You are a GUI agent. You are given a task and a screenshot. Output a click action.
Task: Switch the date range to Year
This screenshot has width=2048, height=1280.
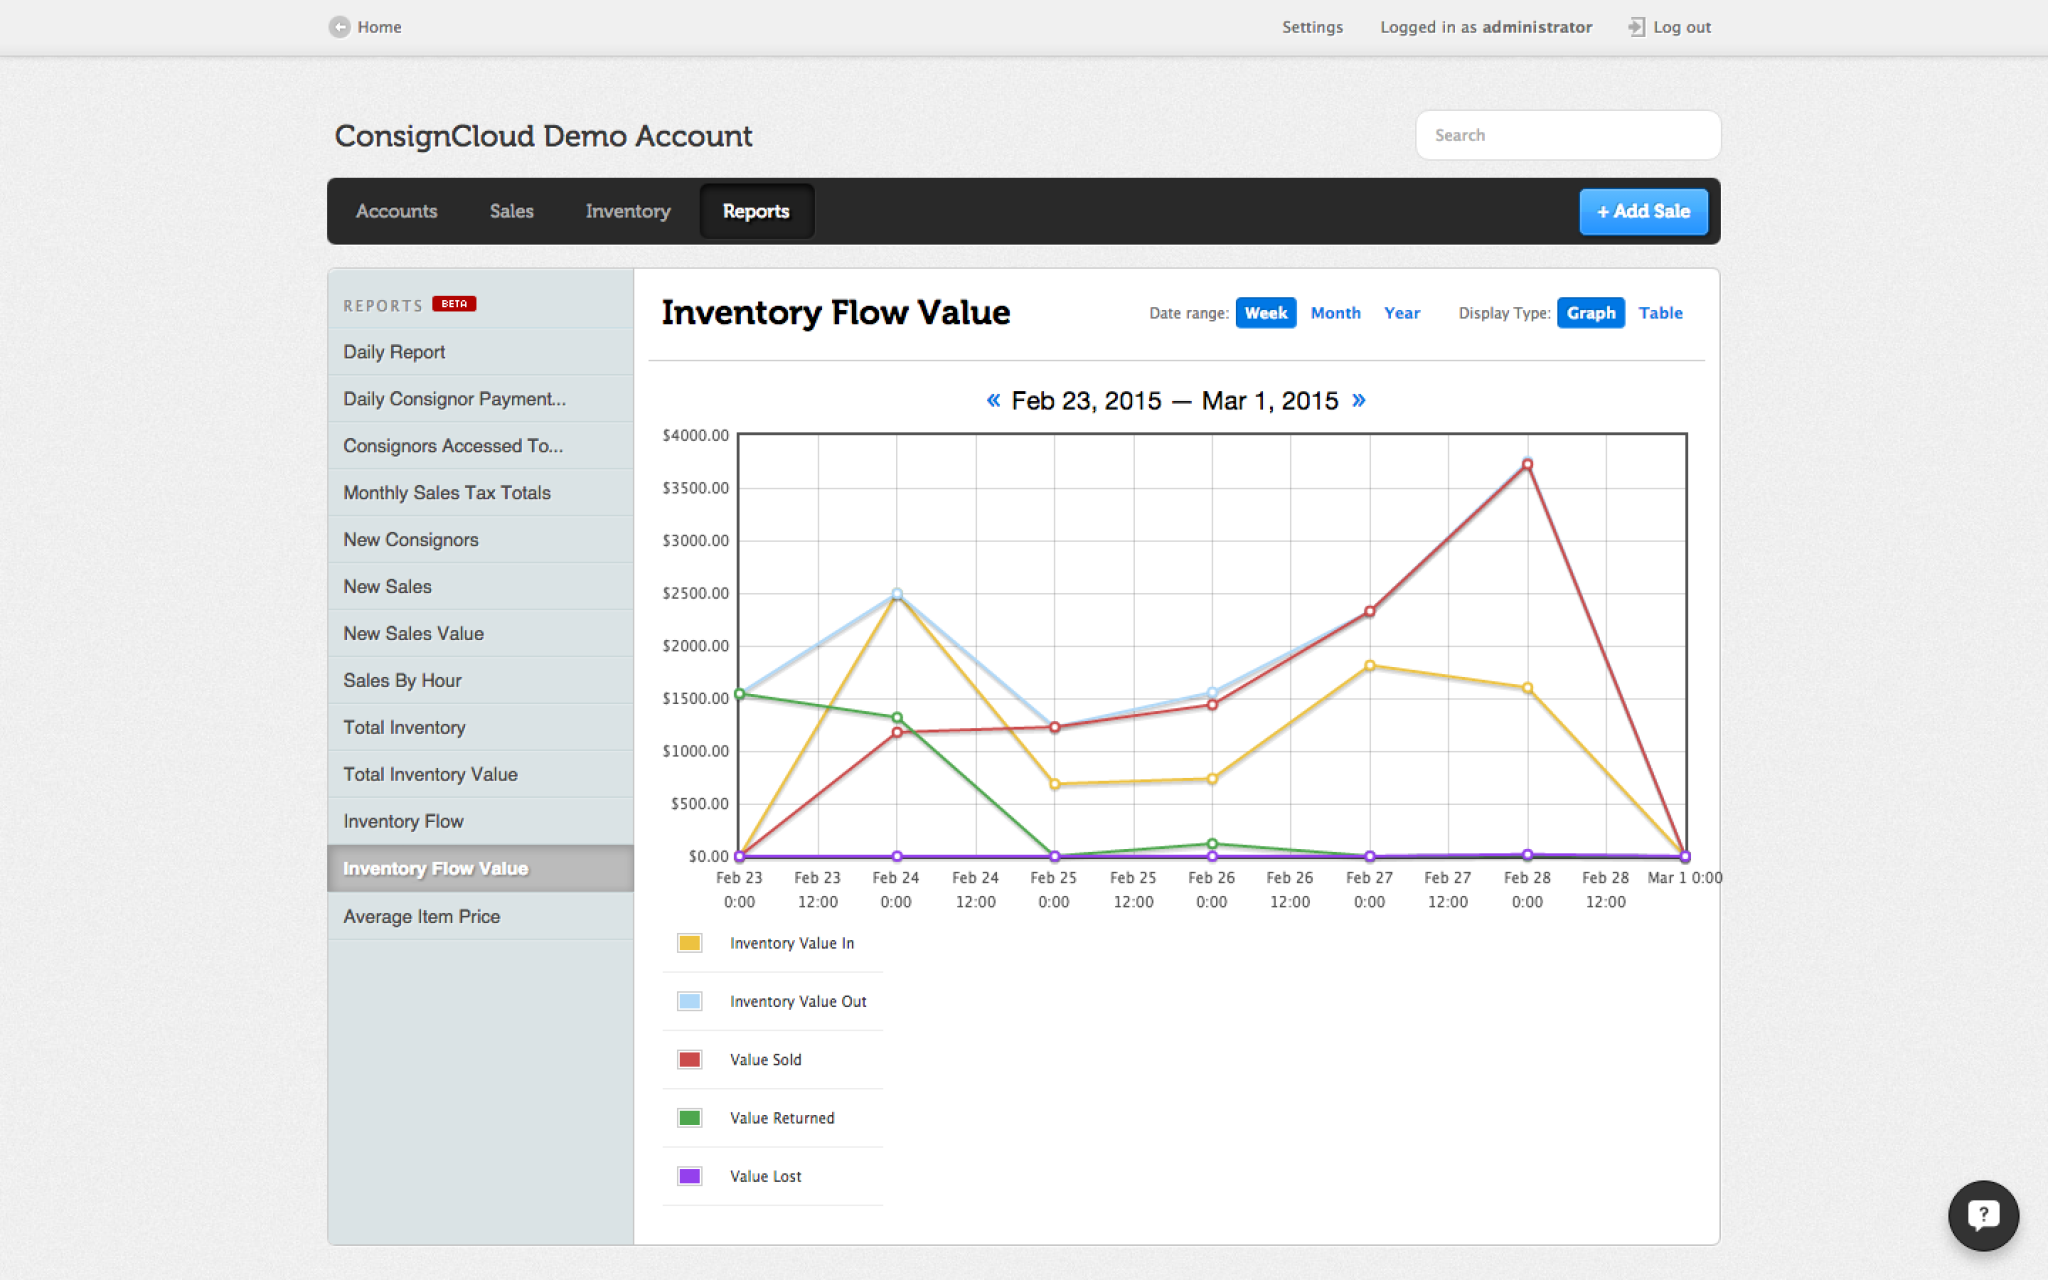1402,313
